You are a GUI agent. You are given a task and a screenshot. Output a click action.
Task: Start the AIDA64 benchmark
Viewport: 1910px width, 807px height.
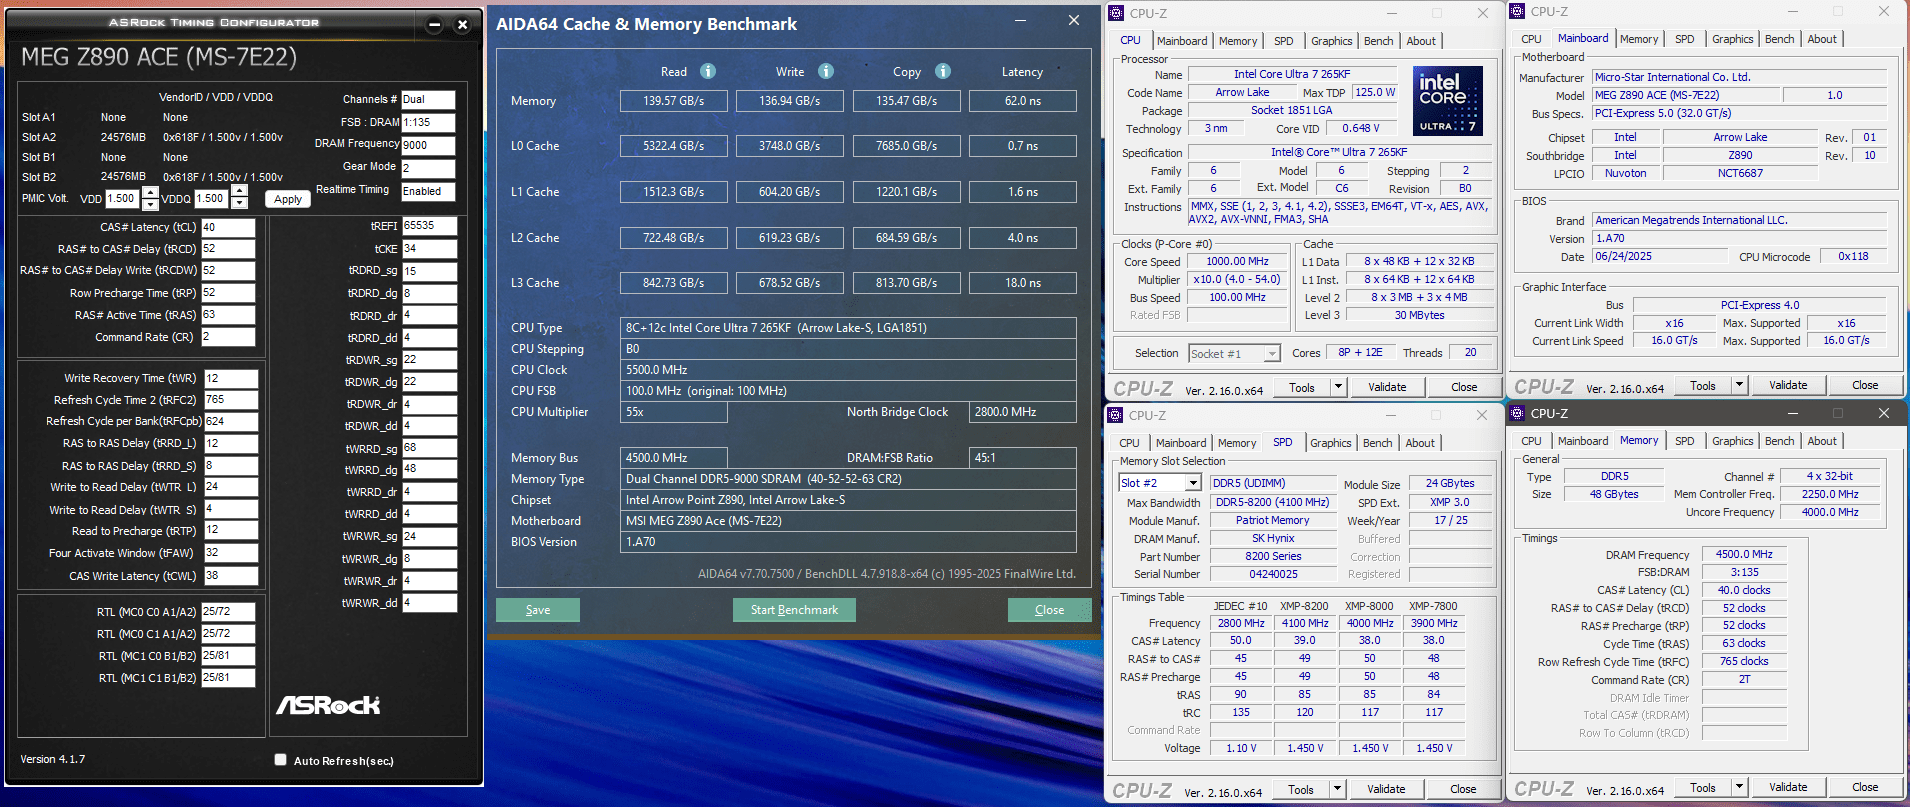794,610
